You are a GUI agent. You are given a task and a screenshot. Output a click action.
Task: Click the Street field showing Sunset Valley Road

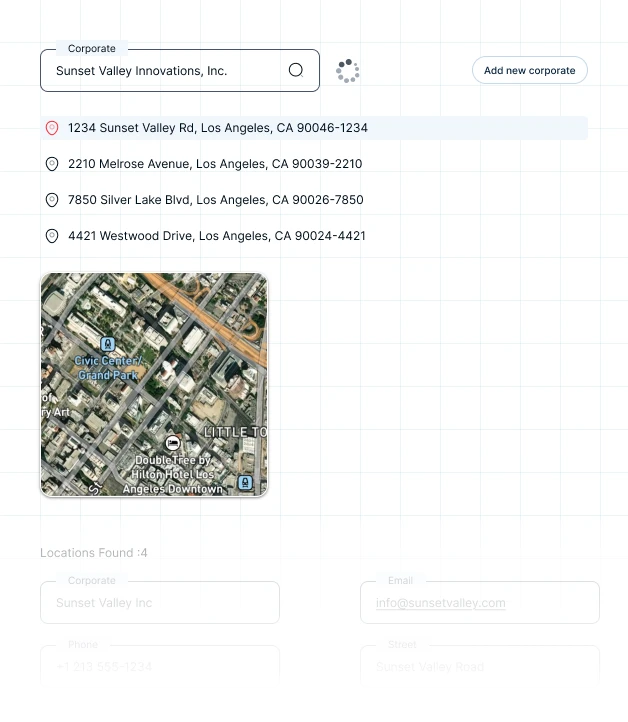[x=480, y=666]
